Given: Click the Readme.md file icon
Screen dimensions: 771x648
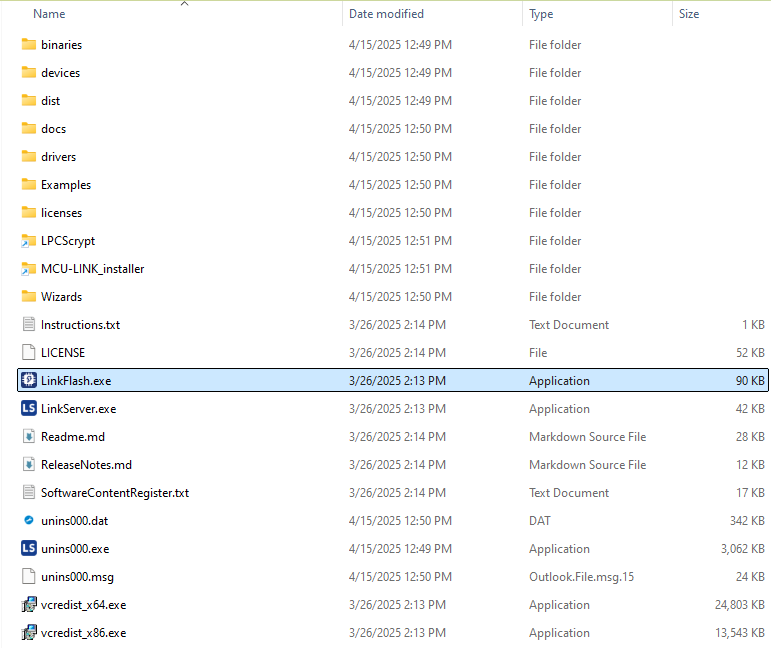Looking at the screenshot, I should pyautogui.click(x=28, y=437).
